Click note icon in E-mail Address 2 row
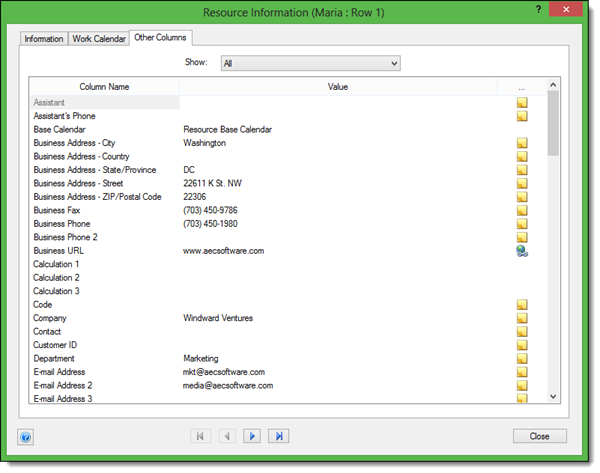The width and height of the screenshot is (600, 473). pos(521,386)
